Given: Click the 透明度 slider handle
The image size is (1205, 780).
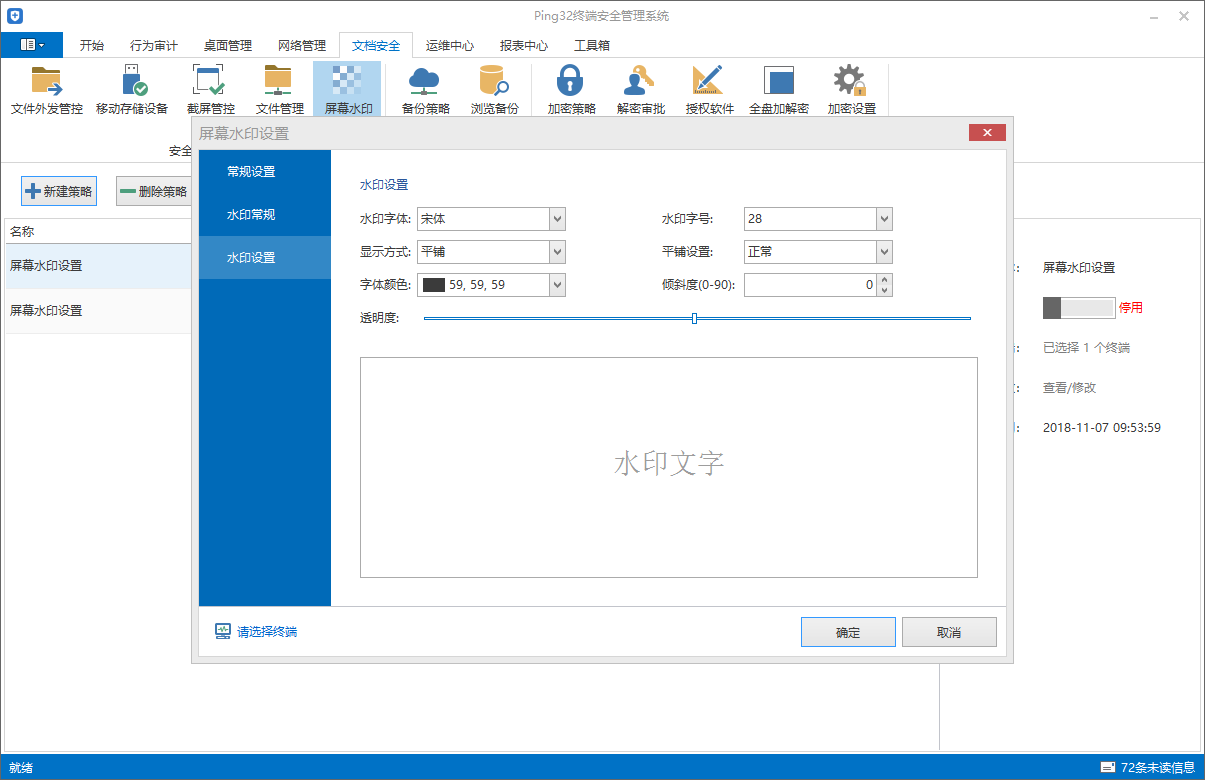Looking at the screenshot, I should 694,318.
